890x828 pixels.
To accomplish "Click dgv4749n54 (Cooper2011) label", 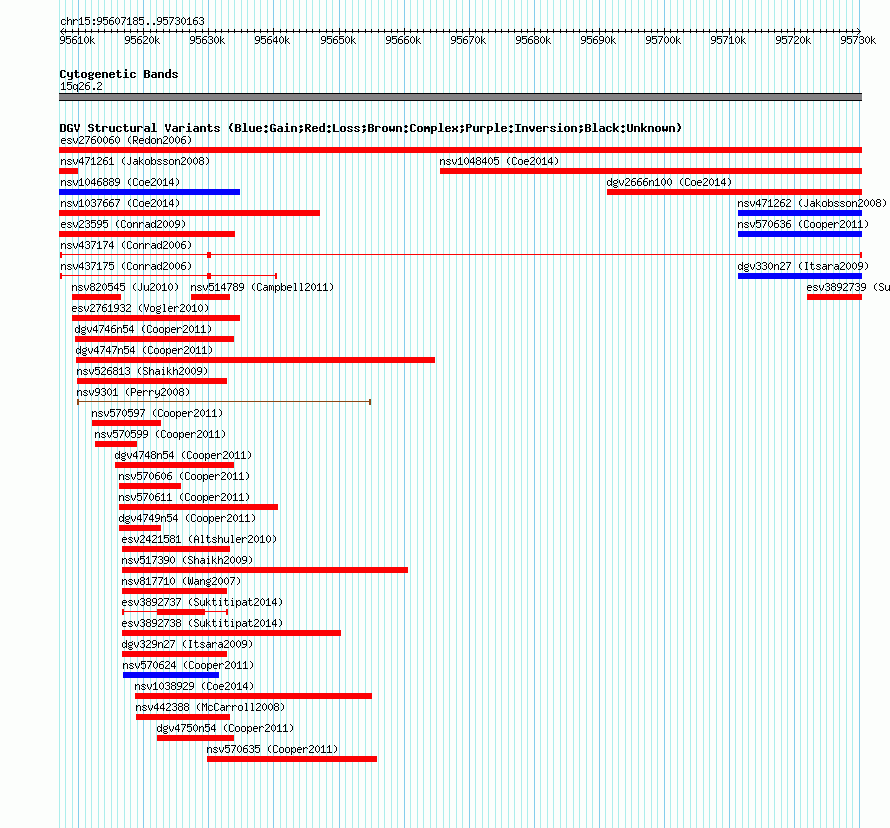I will pyautogui.click(x=187, y=518).
